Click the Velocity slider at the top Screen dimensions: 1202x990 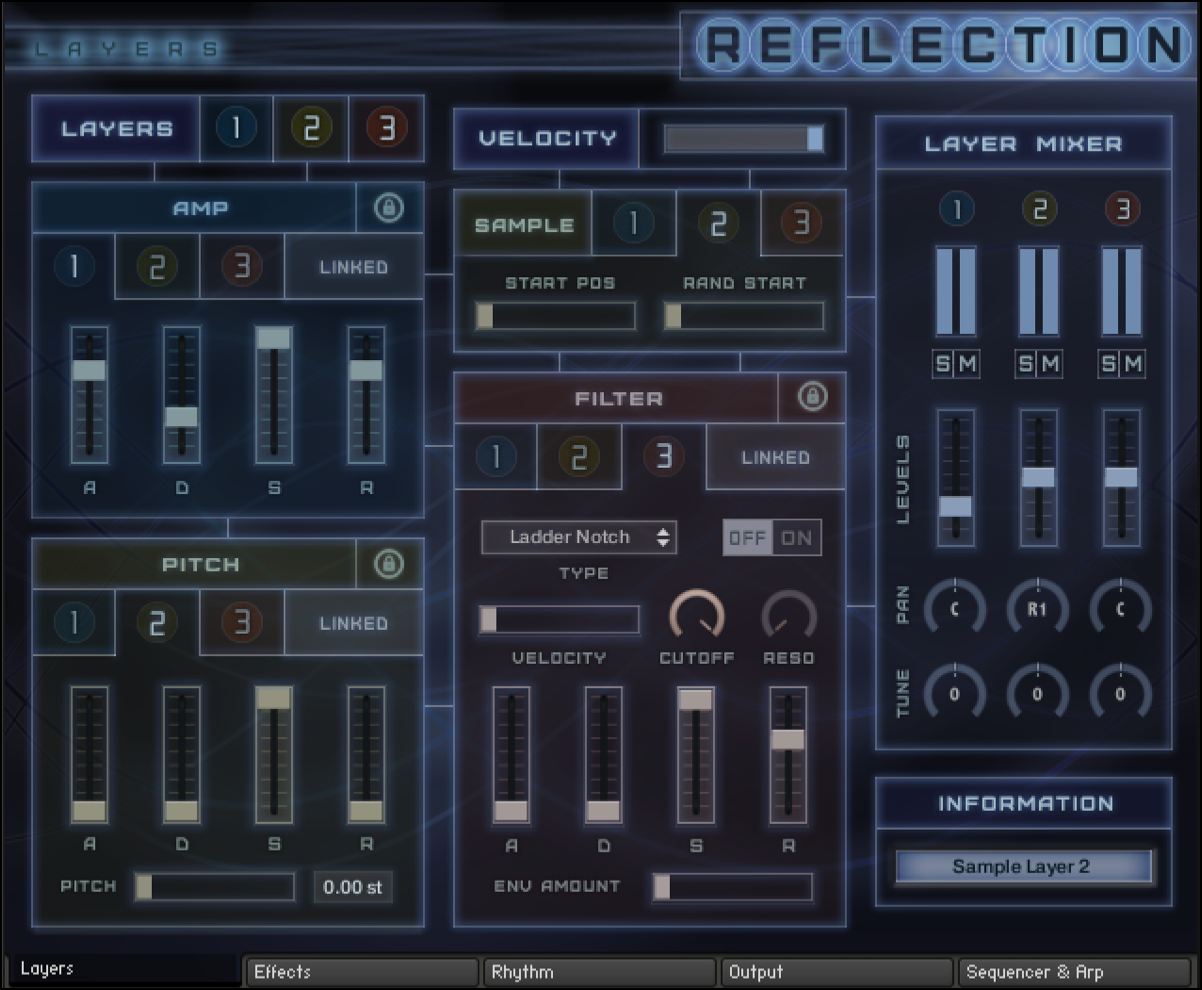[744, 138]
